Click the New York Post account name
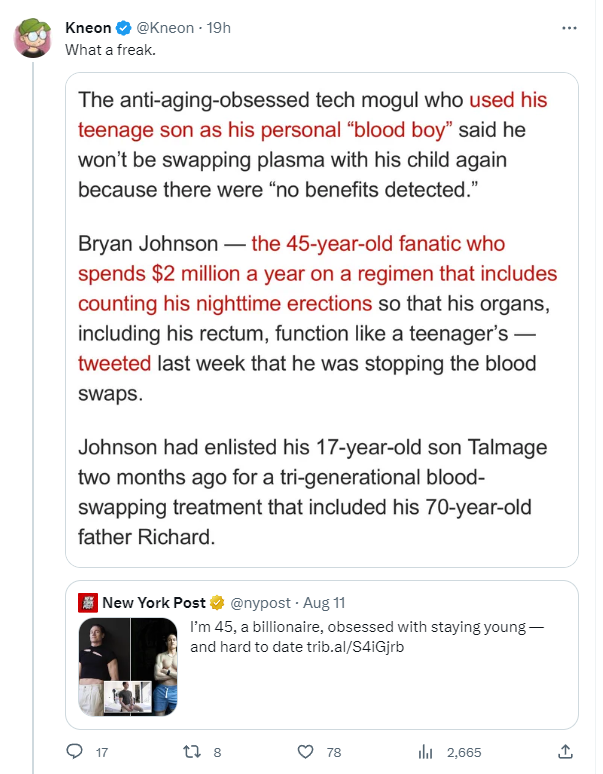This screenshot has height=774, width=603. click(154, 602)
